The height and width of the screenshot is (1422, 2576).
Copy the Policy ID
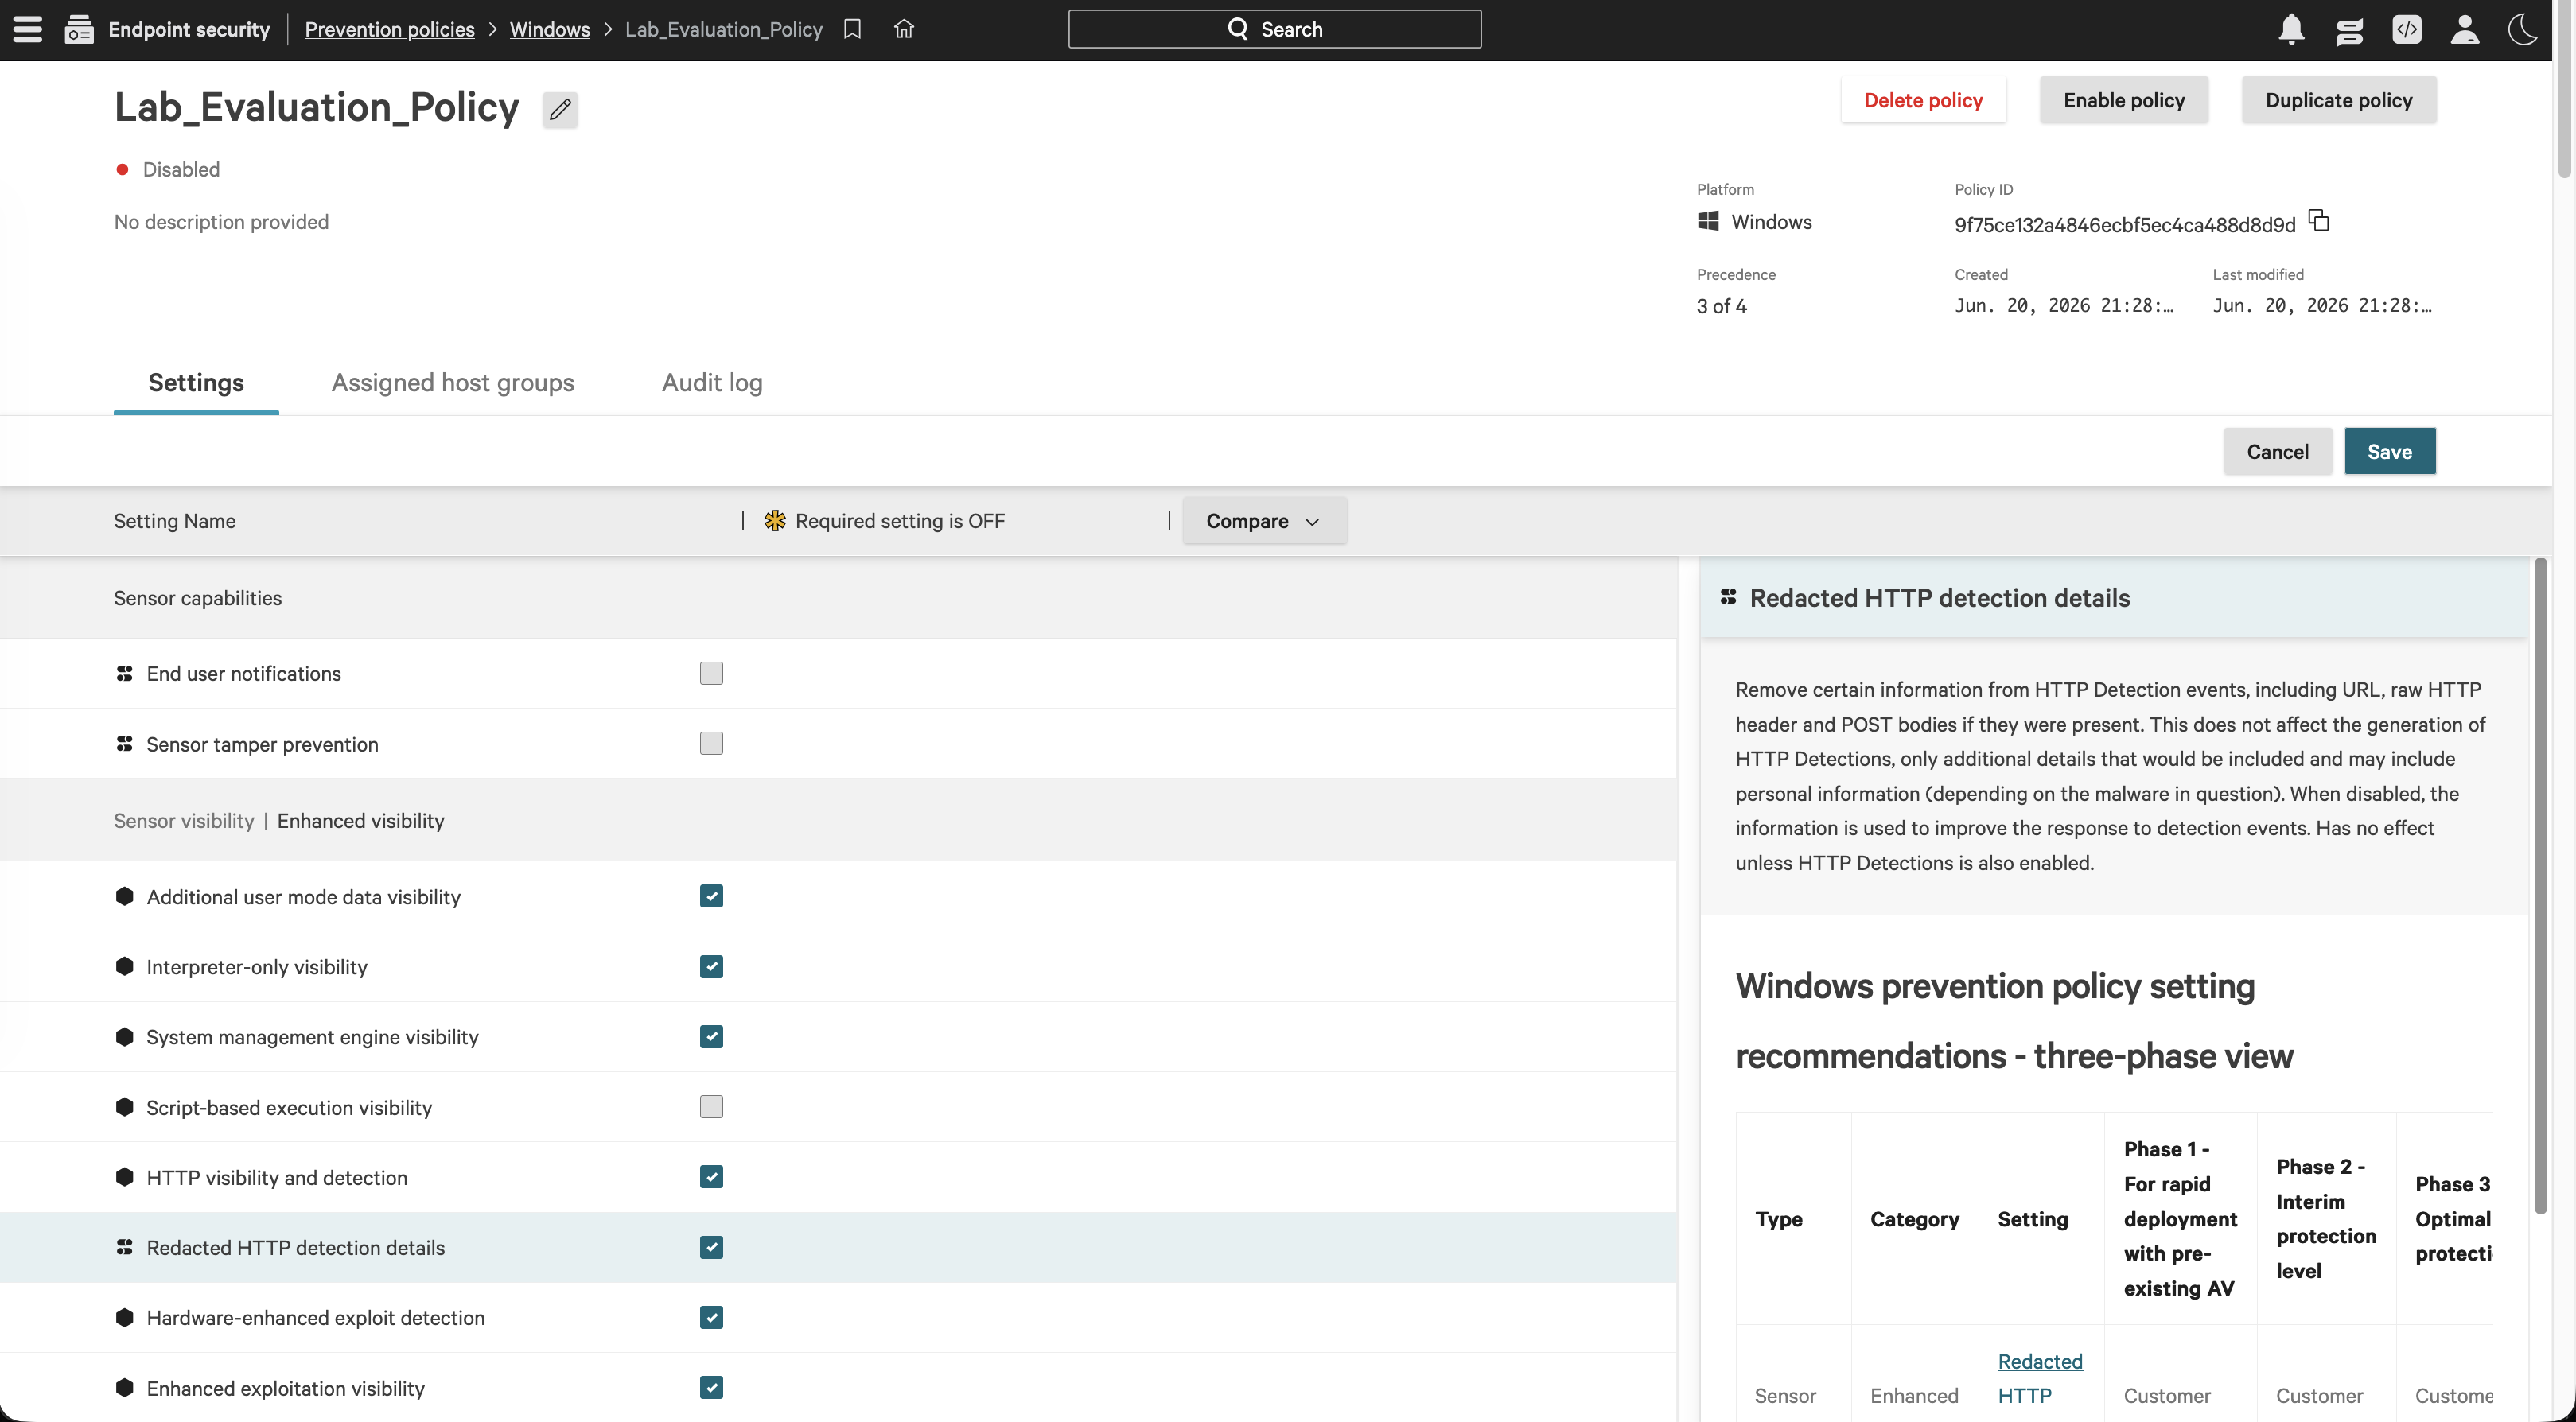(x=2319, y=220)
